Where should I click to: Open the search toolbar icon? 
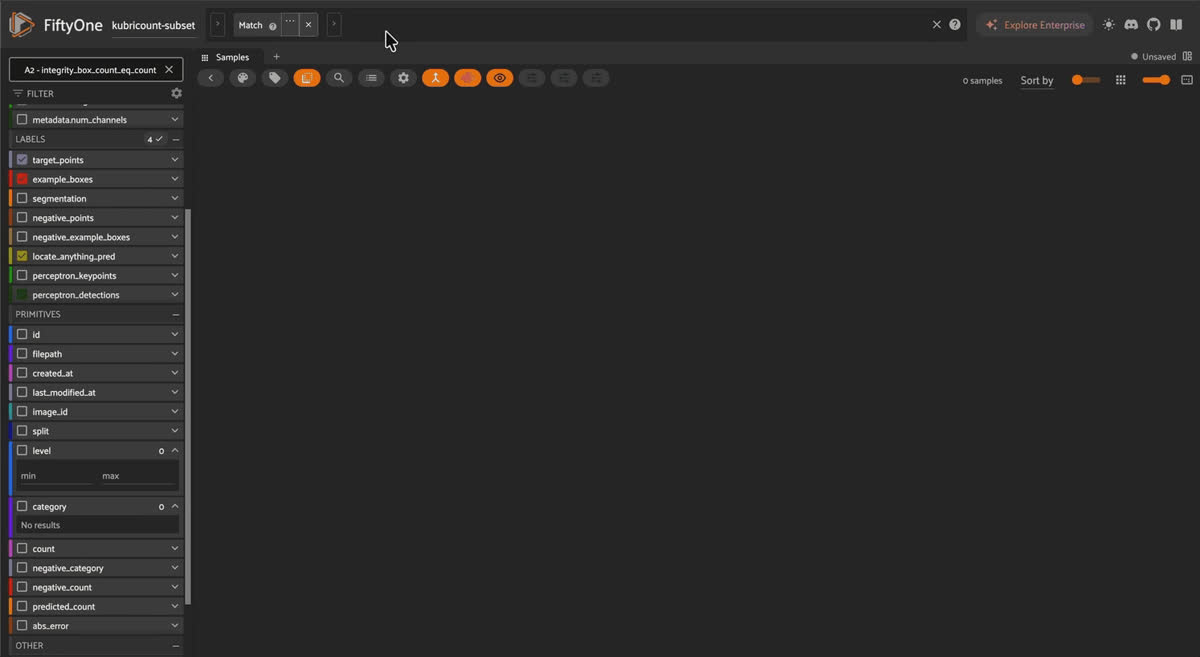[339, 77]
